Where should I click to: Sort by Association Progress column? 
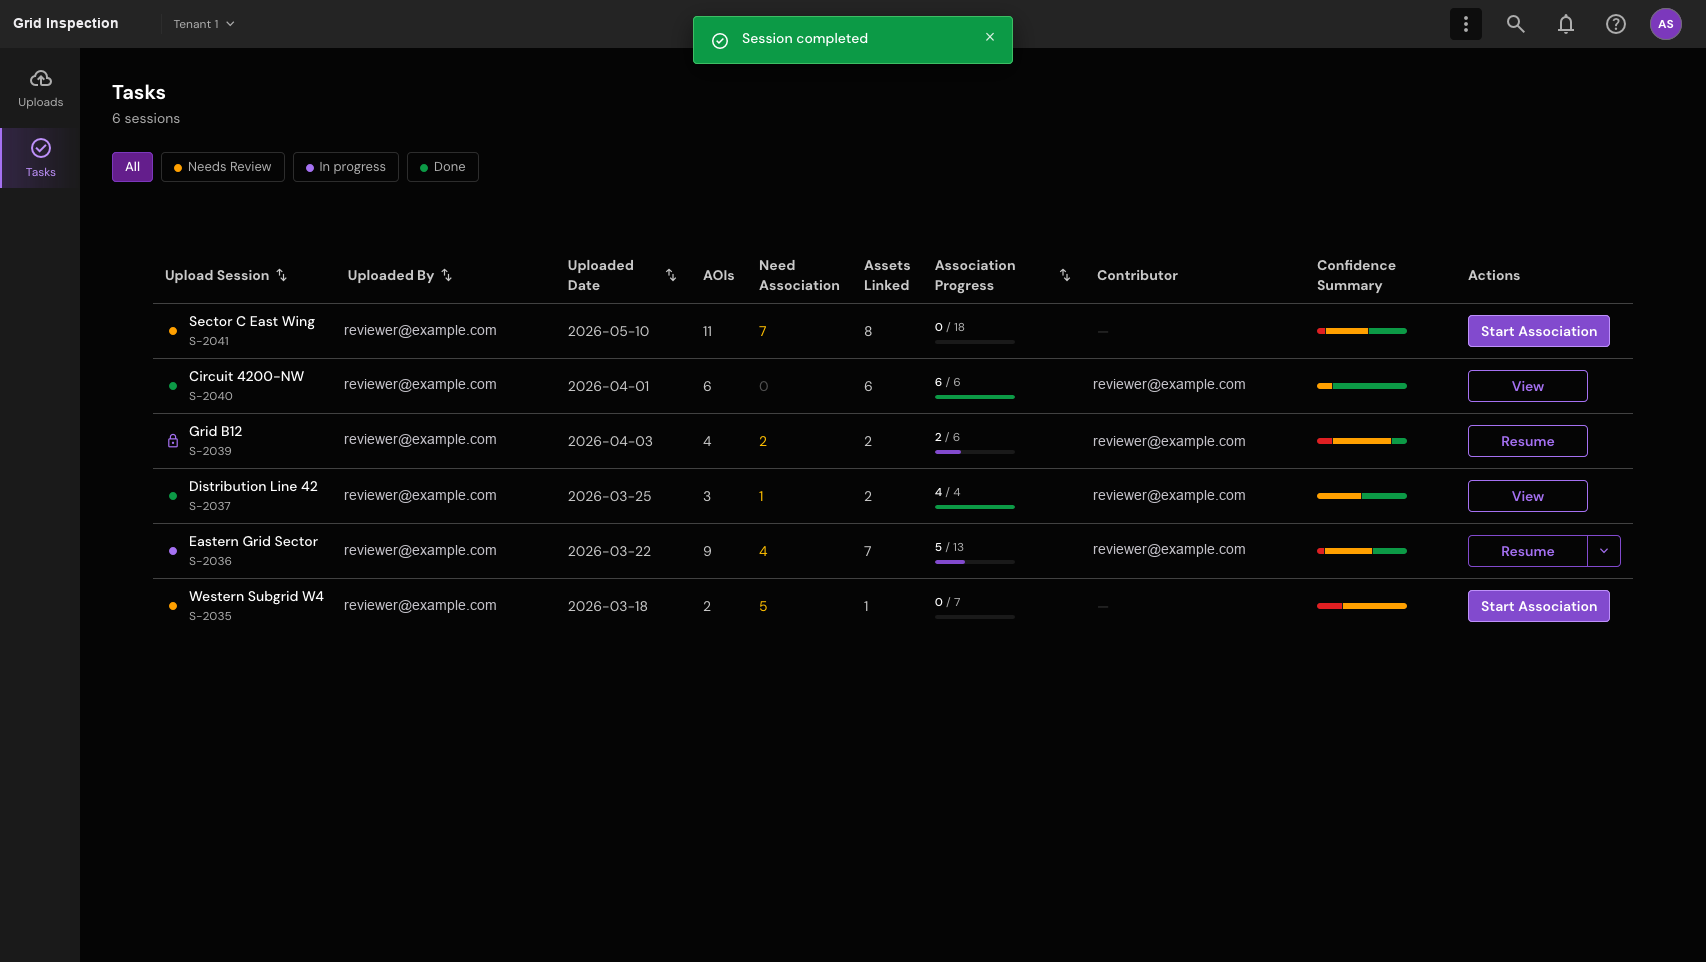point(1065,275)
